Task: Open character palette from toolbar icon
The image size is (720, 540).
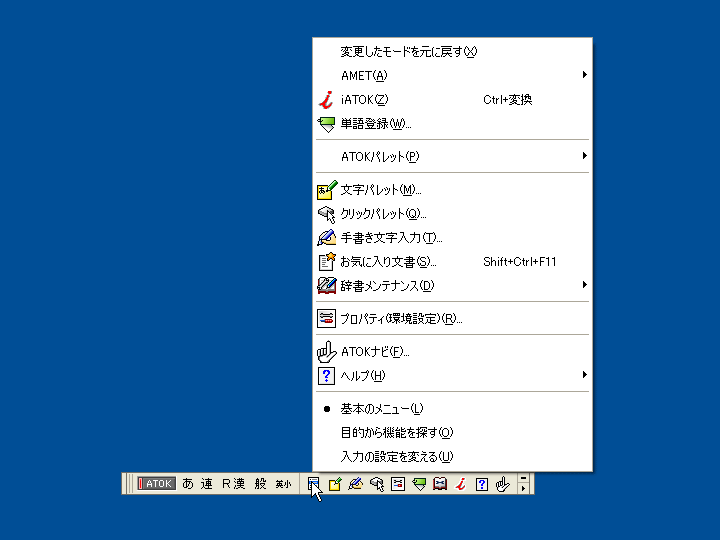Action: point(335,484)
